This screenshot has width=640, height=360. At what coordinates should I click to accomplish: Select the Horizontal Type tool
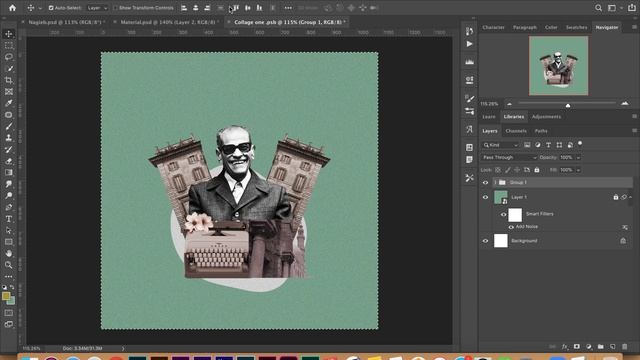click(x=9, y=219)
